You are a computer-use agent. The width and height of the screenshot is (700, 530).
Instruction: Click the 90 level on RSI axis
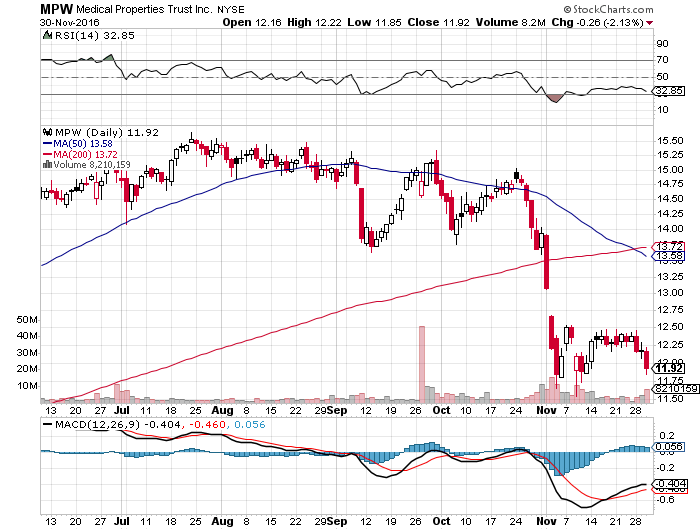coord(662,44)
